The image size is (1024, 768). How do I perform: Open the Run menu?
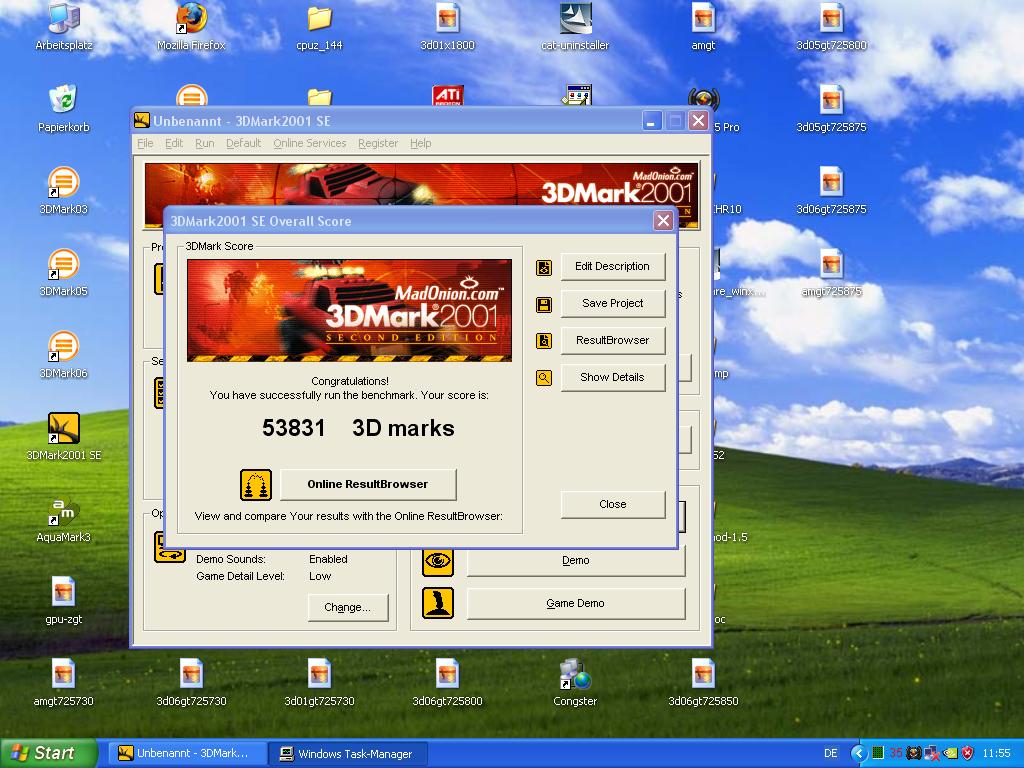pyautogui.click(x=204, y=143)
